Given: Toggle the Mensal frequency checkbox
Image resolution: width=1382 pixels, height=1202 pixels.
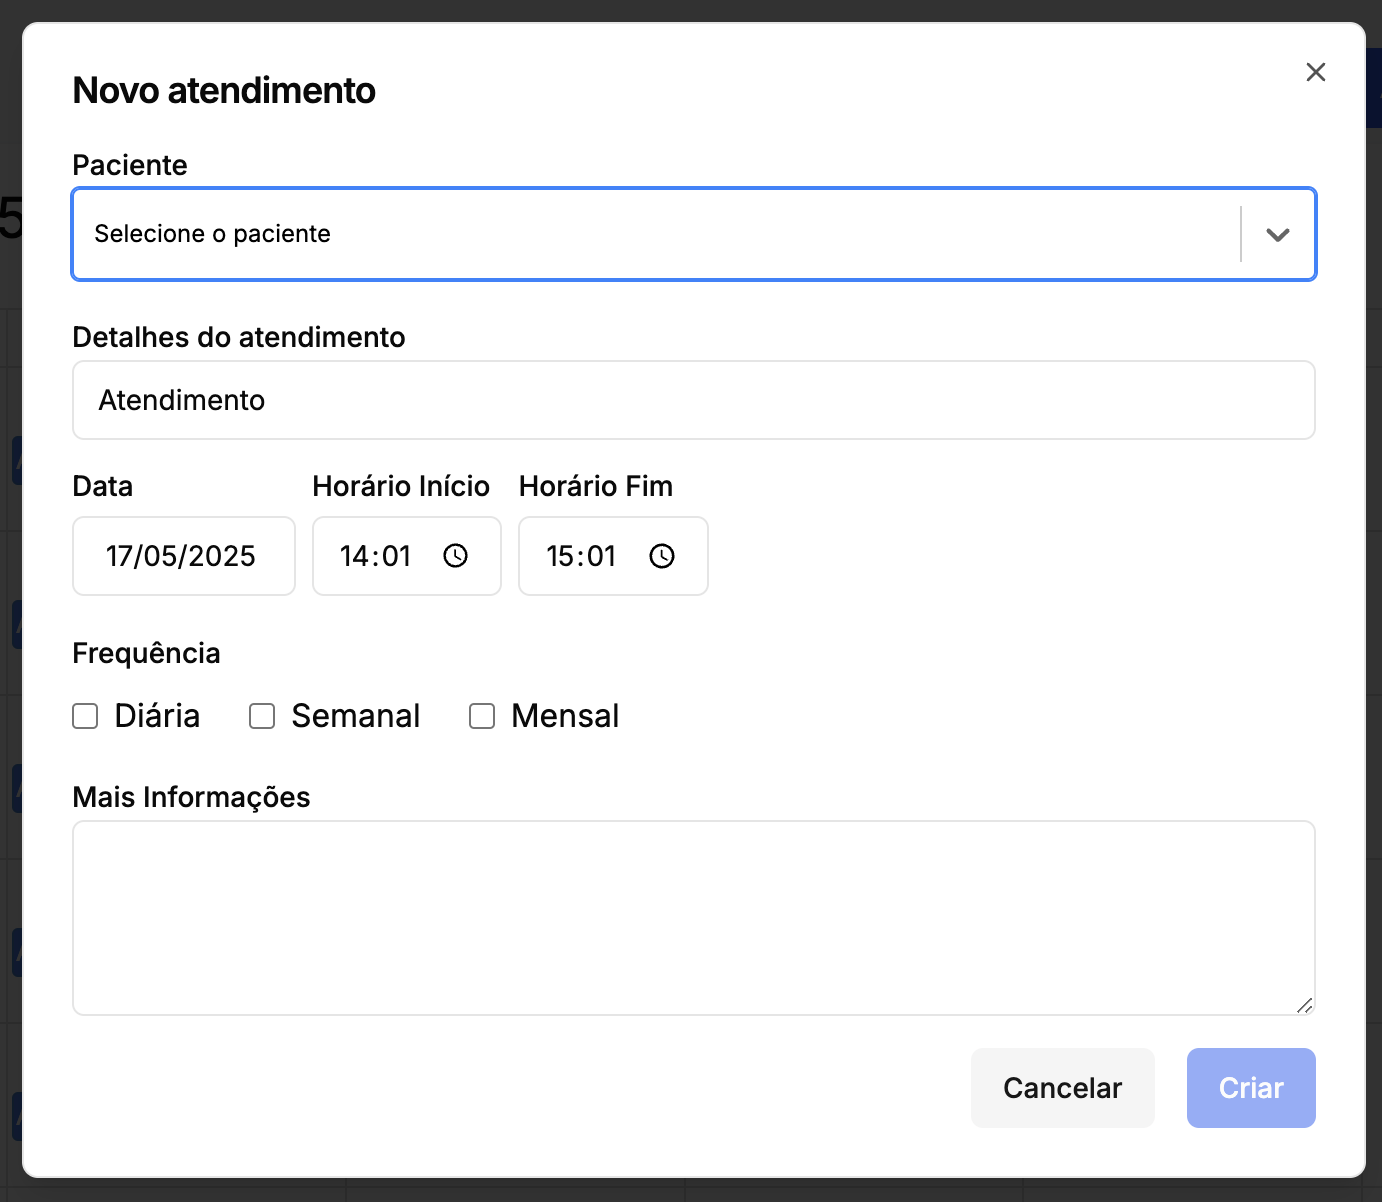Looking at the screenshot, I should pos(482,716).
